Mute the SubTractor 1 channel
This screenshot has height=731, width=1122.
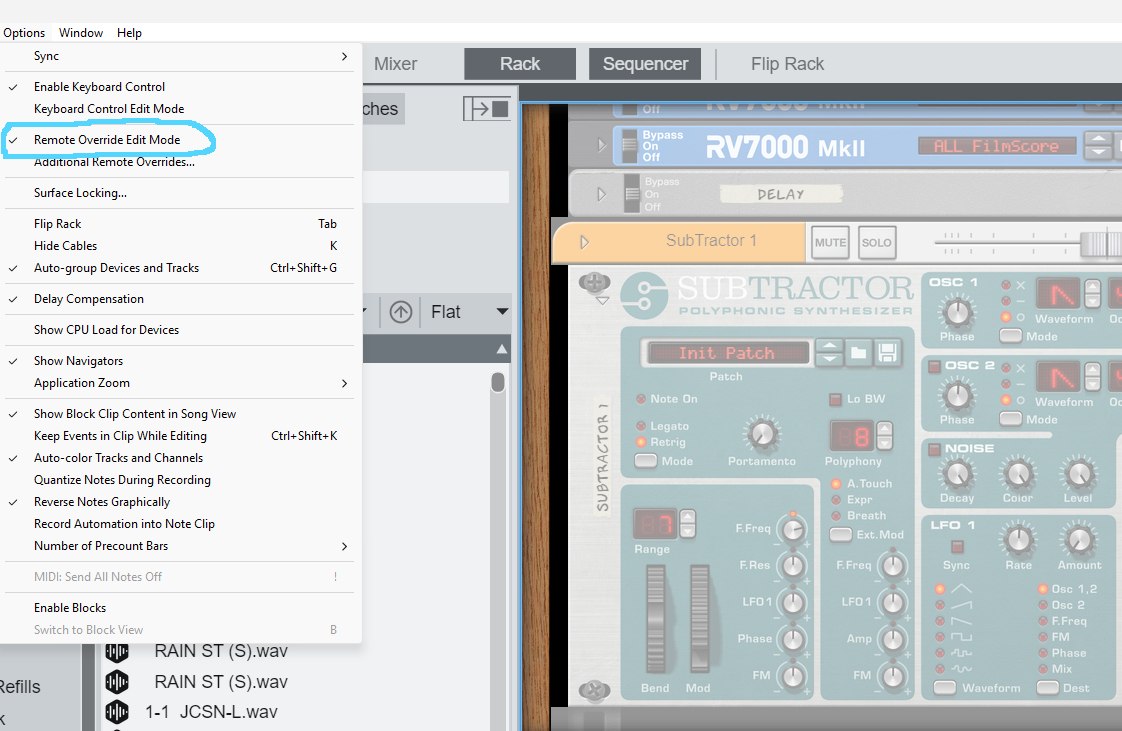pos(830,242)
